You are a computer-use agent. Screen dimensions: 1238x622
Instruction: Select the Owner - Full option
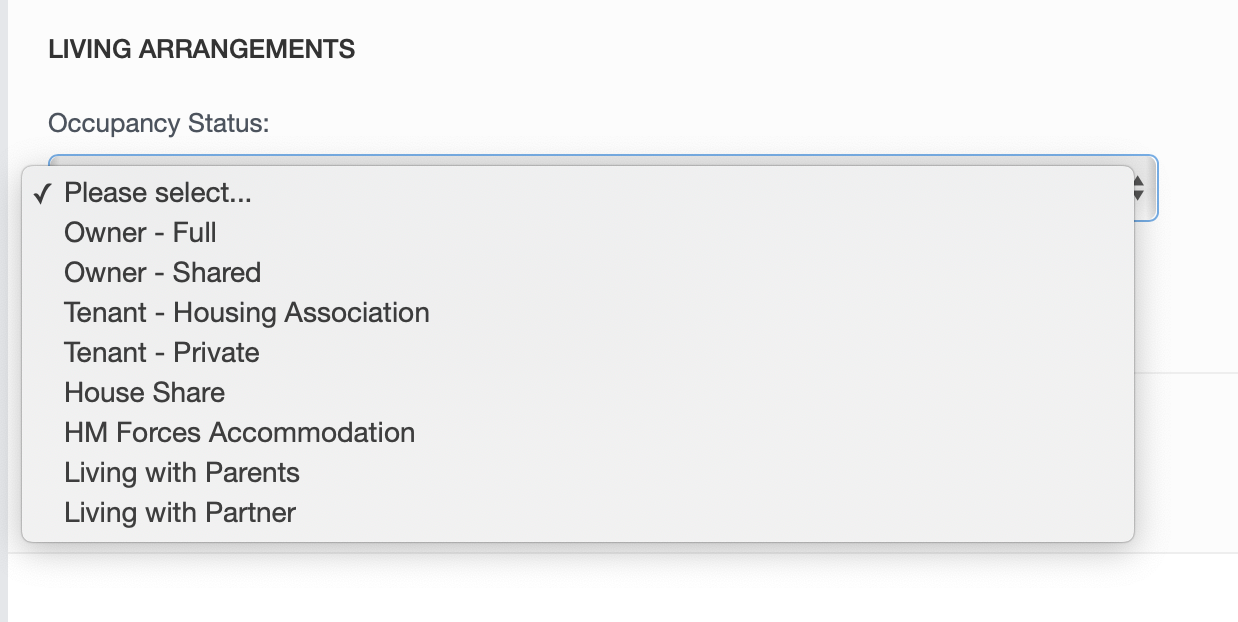(139, 232)
